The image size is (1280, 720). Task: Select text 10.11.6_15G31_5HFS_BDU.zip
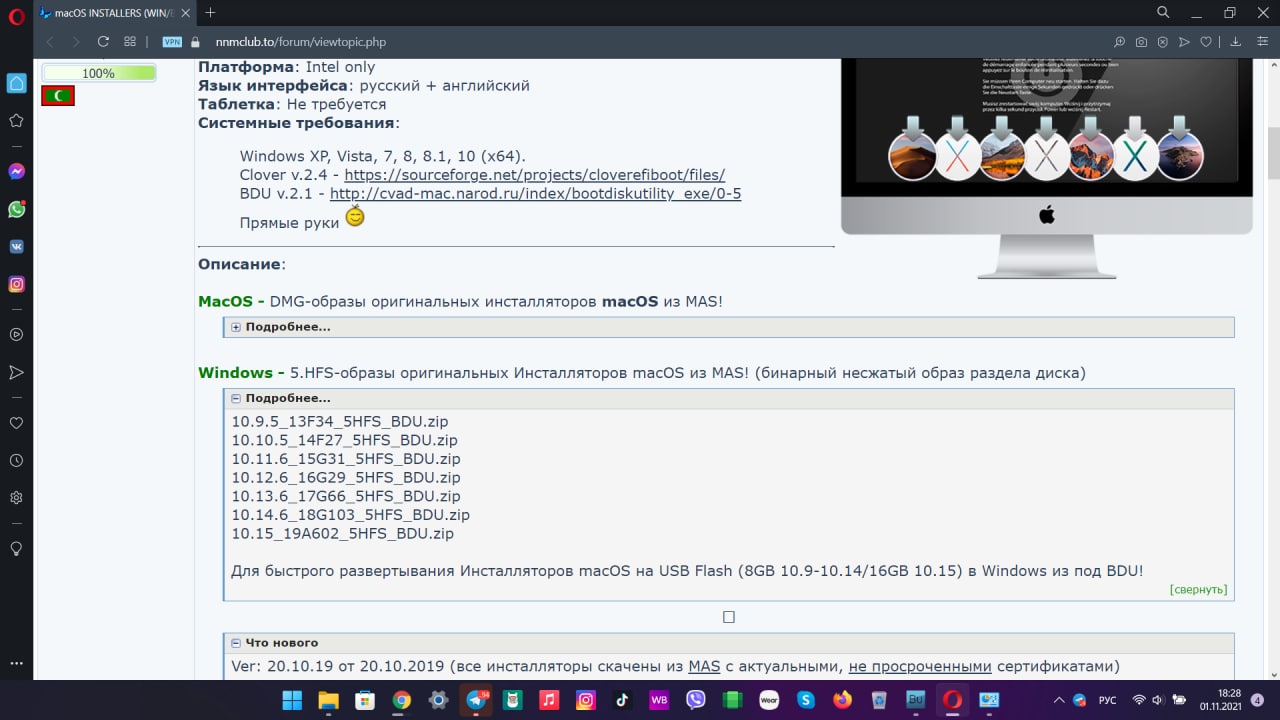click(x=346, y=459)
